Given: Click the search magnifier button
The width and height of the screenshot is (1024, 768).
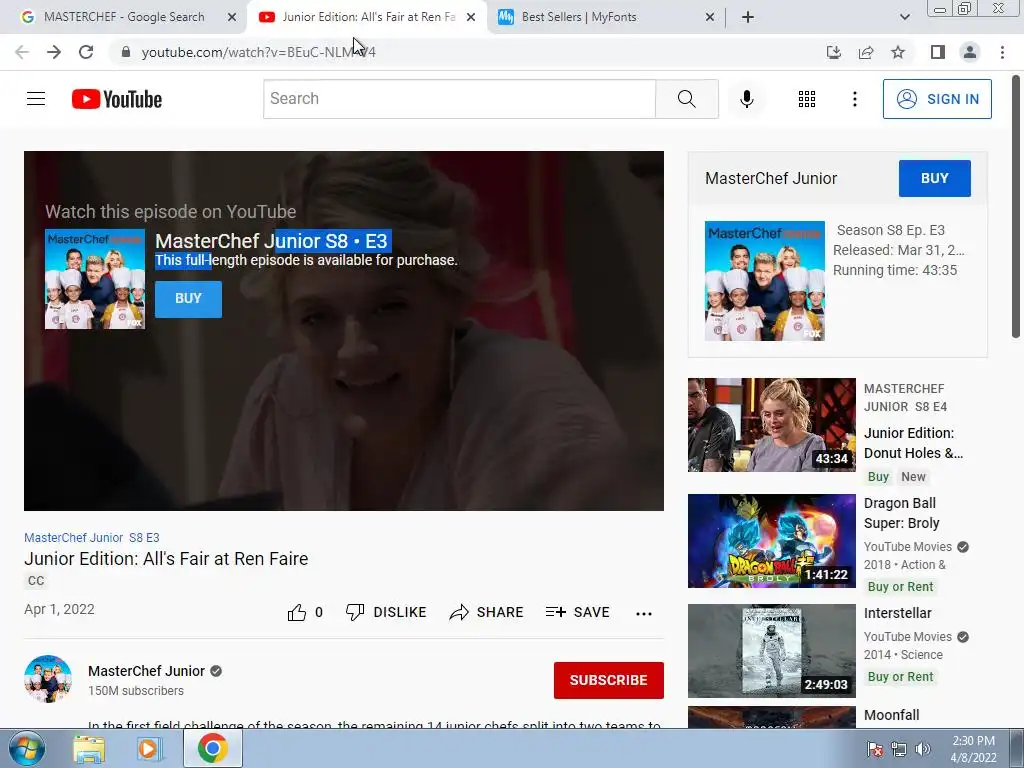Looking at the screenshot, I should [x=686, y=99].
